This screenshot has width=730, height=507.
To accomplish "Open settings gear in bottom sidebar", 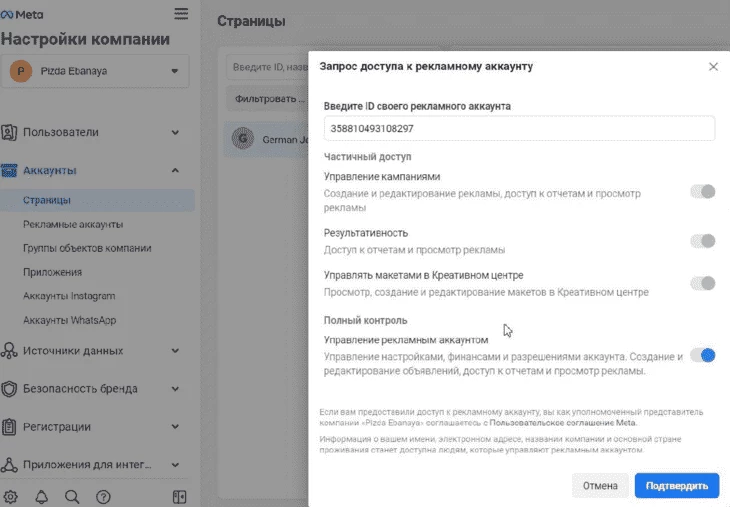I will (10, 497).
